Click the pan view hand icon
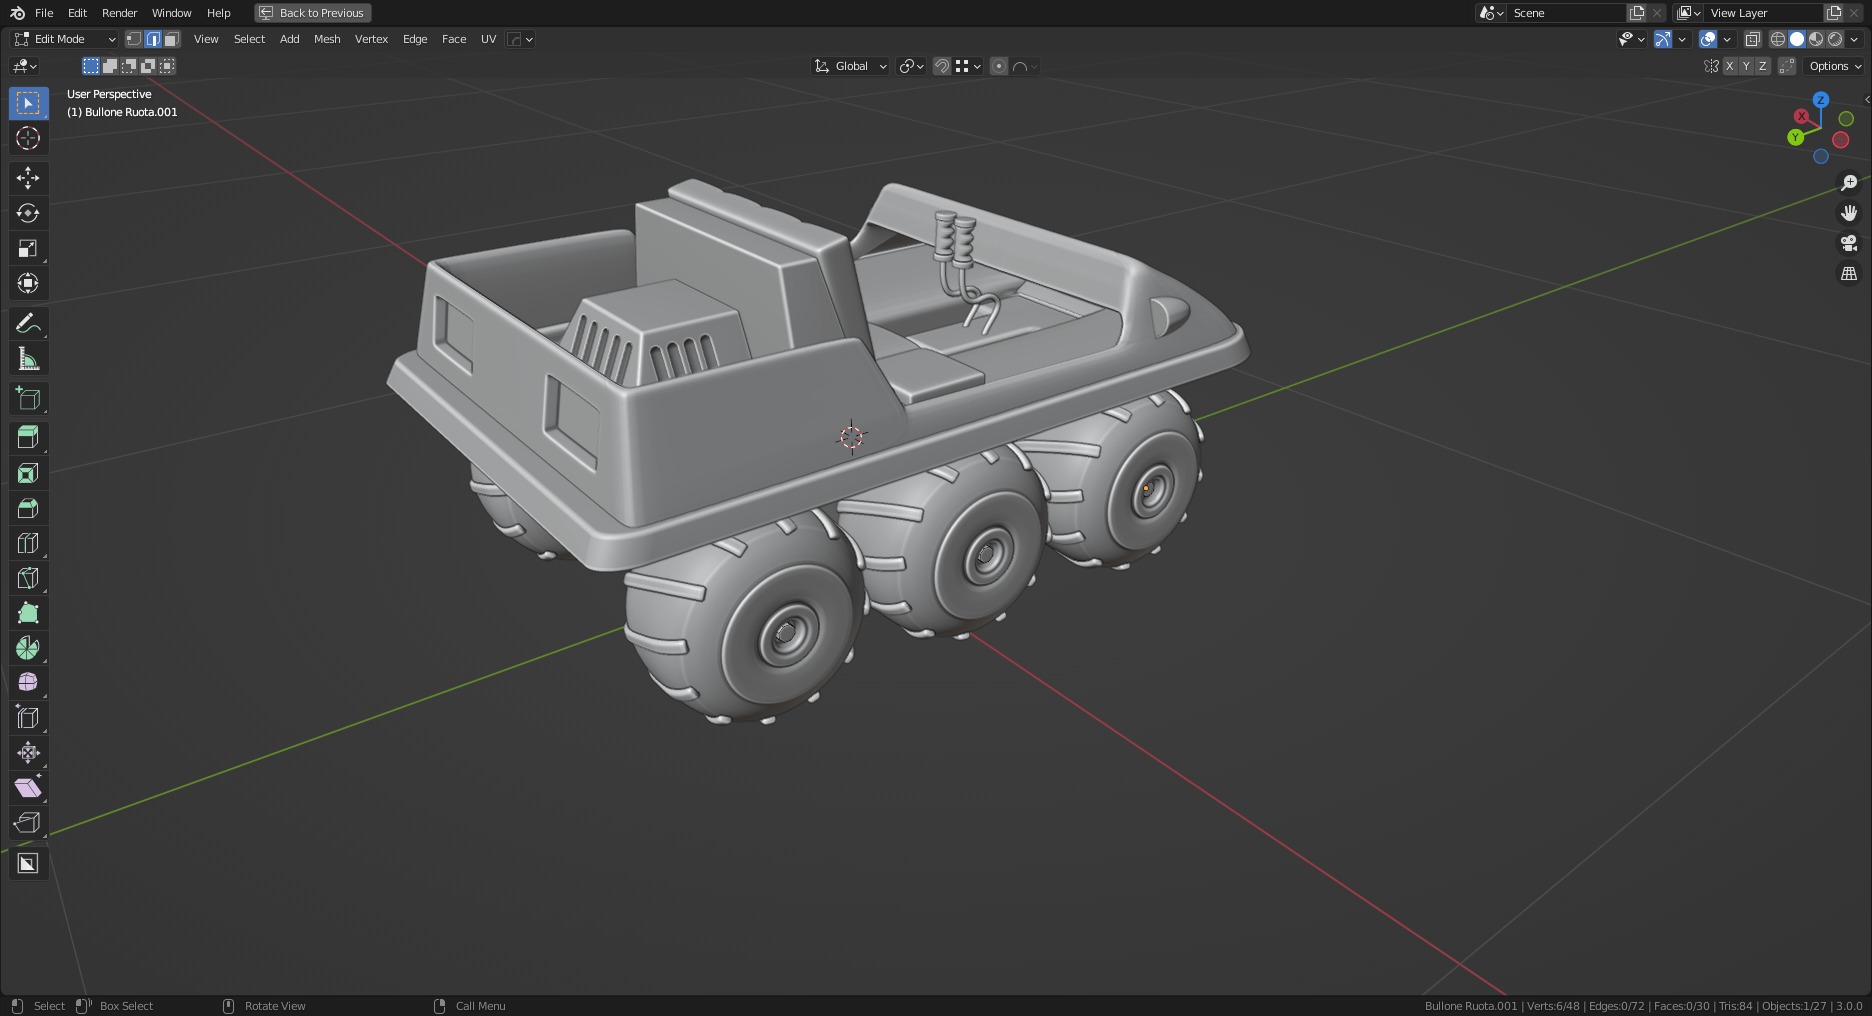 1849,213
